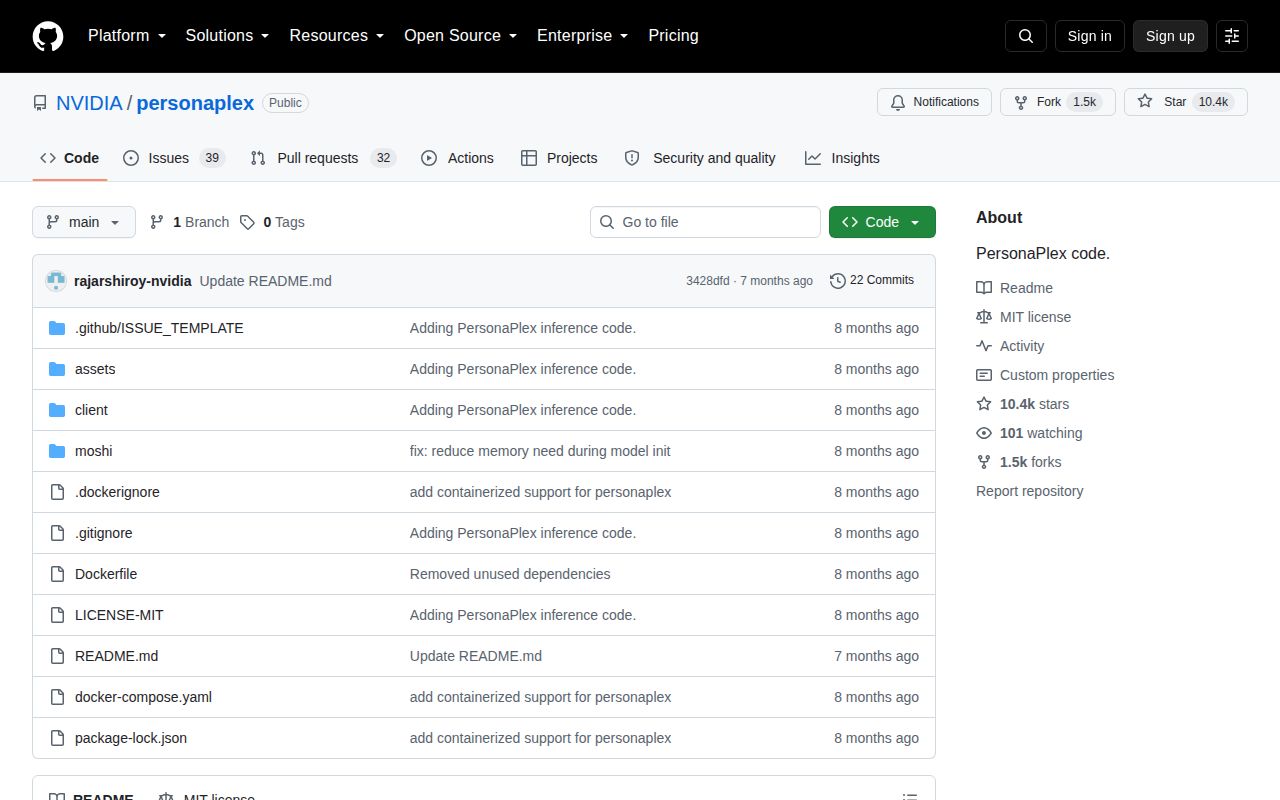This screenshot has height=800, width=1280.
Task: Open the header hamburger settings icon
Action: click(1232, 36)
